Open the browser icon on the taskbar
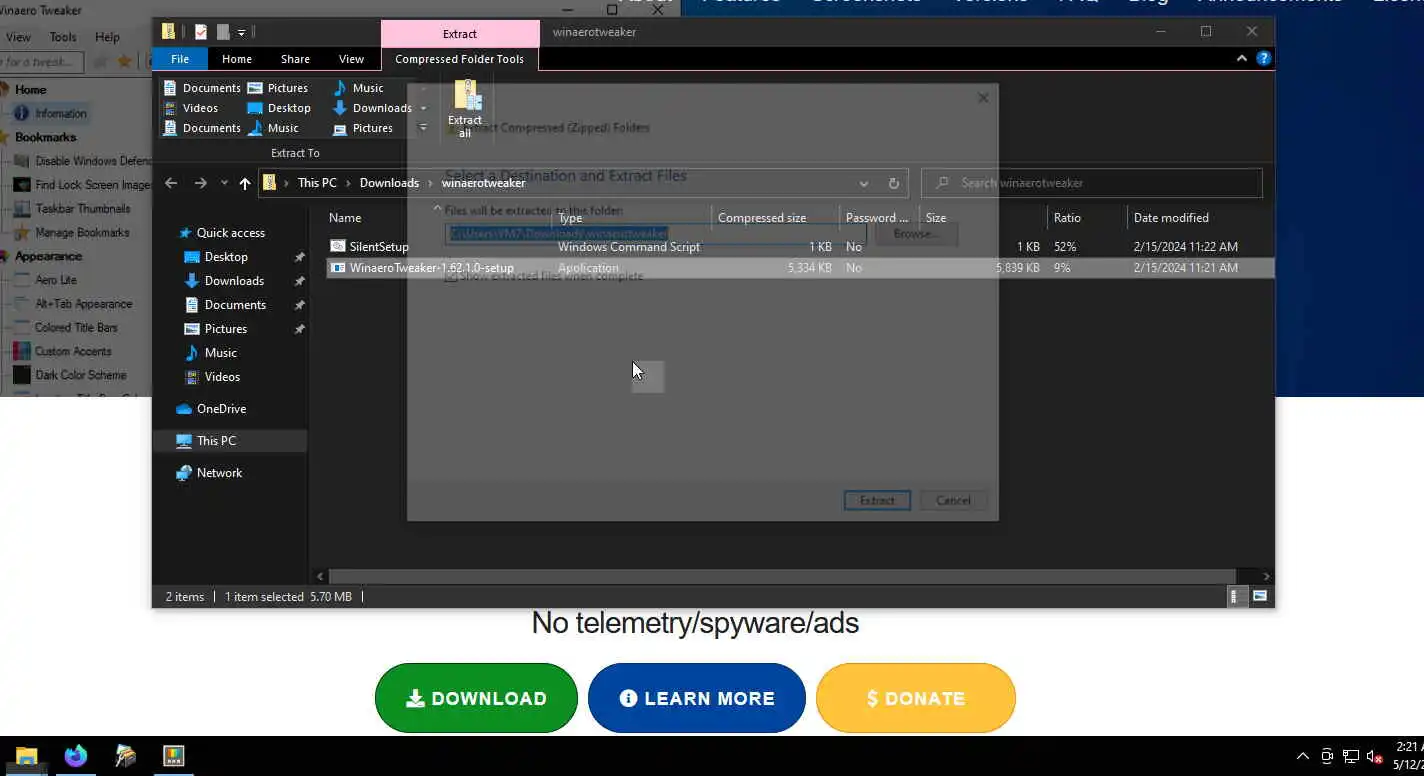 (x=76, y=756)
